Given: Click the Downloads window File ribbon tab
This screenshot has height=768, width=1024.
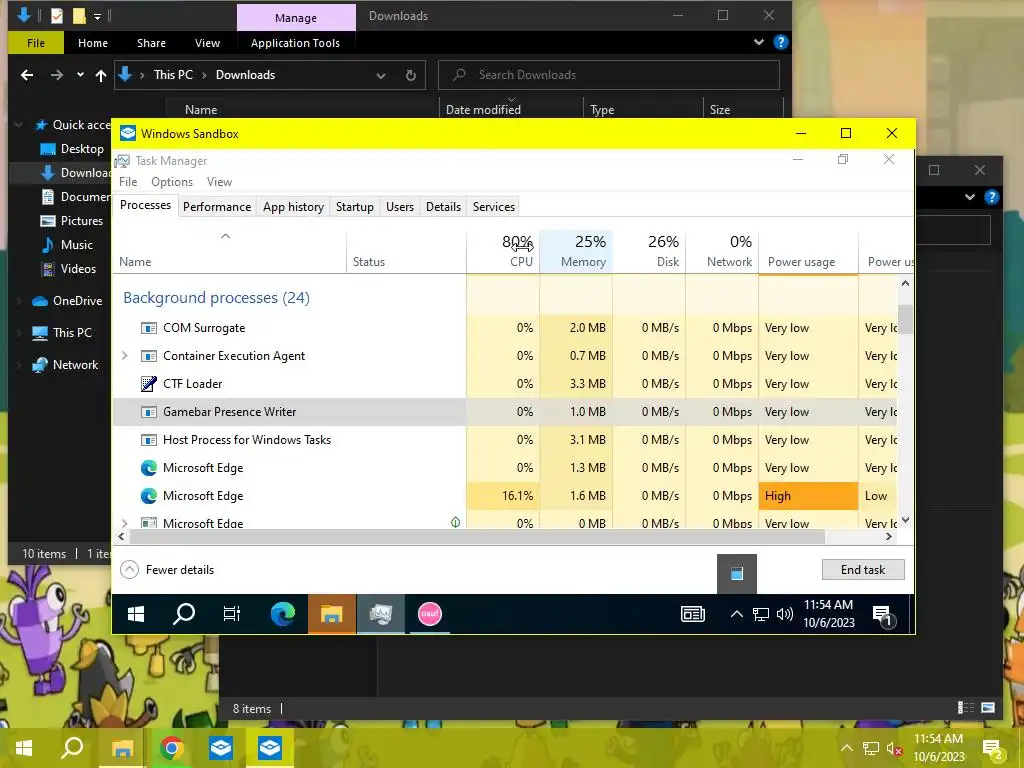Looking at the screenshot, I should point(36,43).
